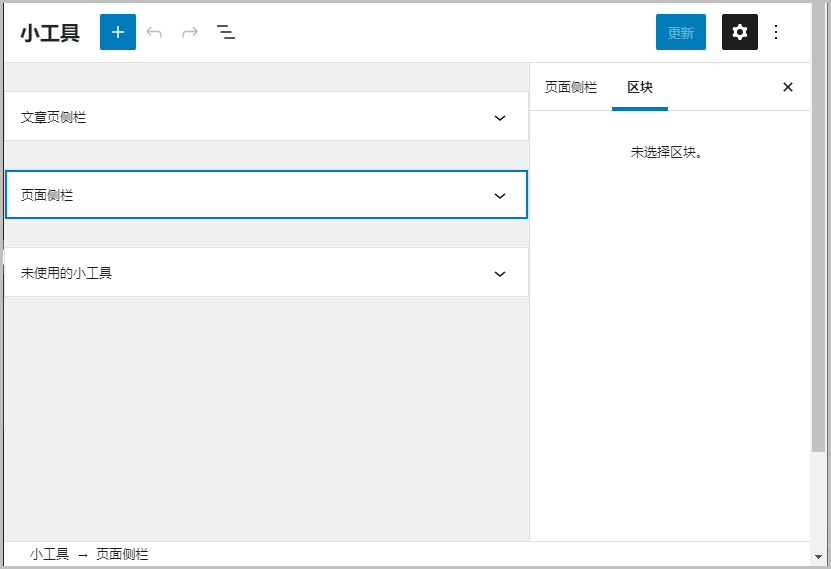This screenshot has width=831, height=569.
Task: Open the block inserter plus button
Action: [118, 32]
